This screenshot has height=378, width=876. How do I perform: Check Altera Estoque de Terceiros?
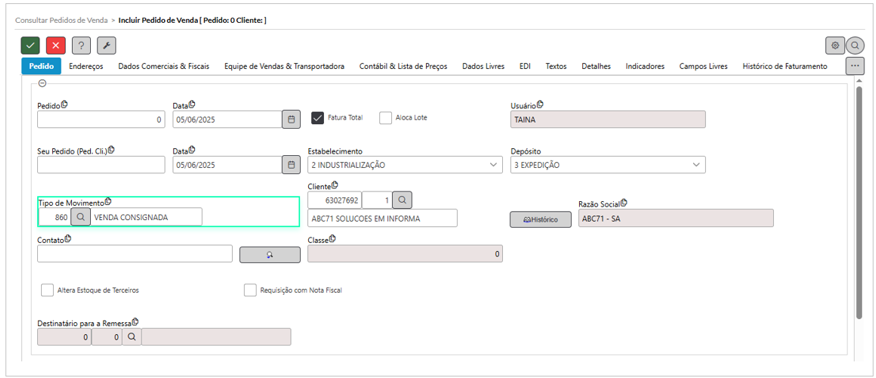(47, 290)
